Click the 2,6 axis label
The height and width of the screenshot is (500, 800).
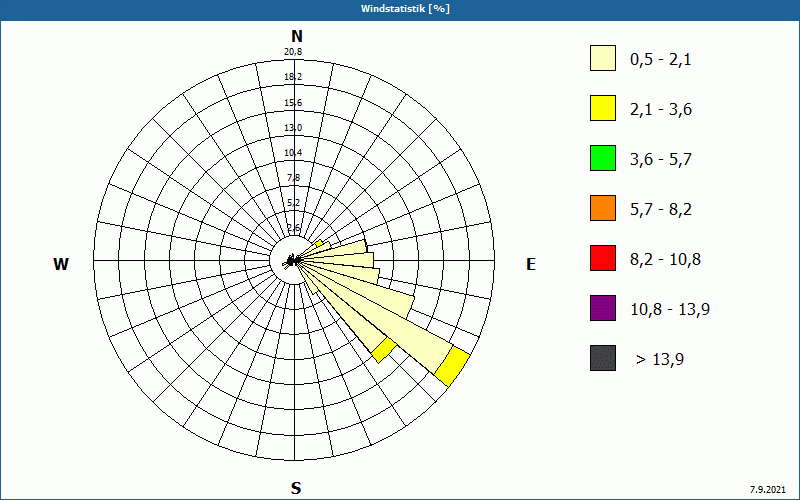pos(294,228)
